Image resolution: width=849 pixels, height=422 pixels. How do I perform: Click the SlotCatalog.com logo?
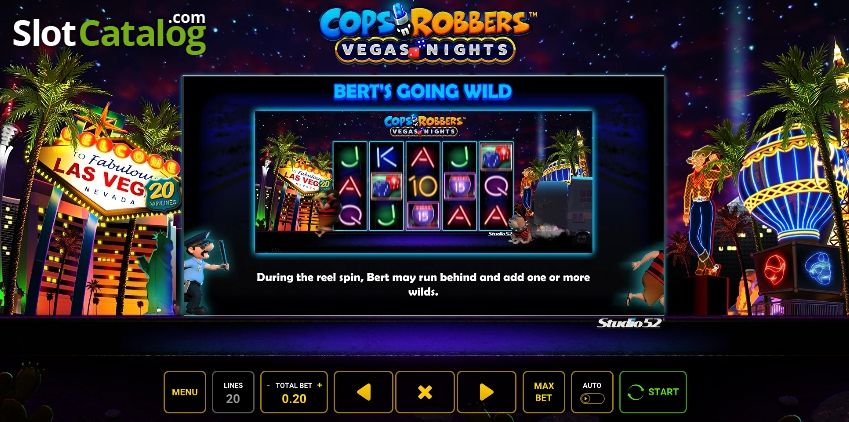(109, 32)
